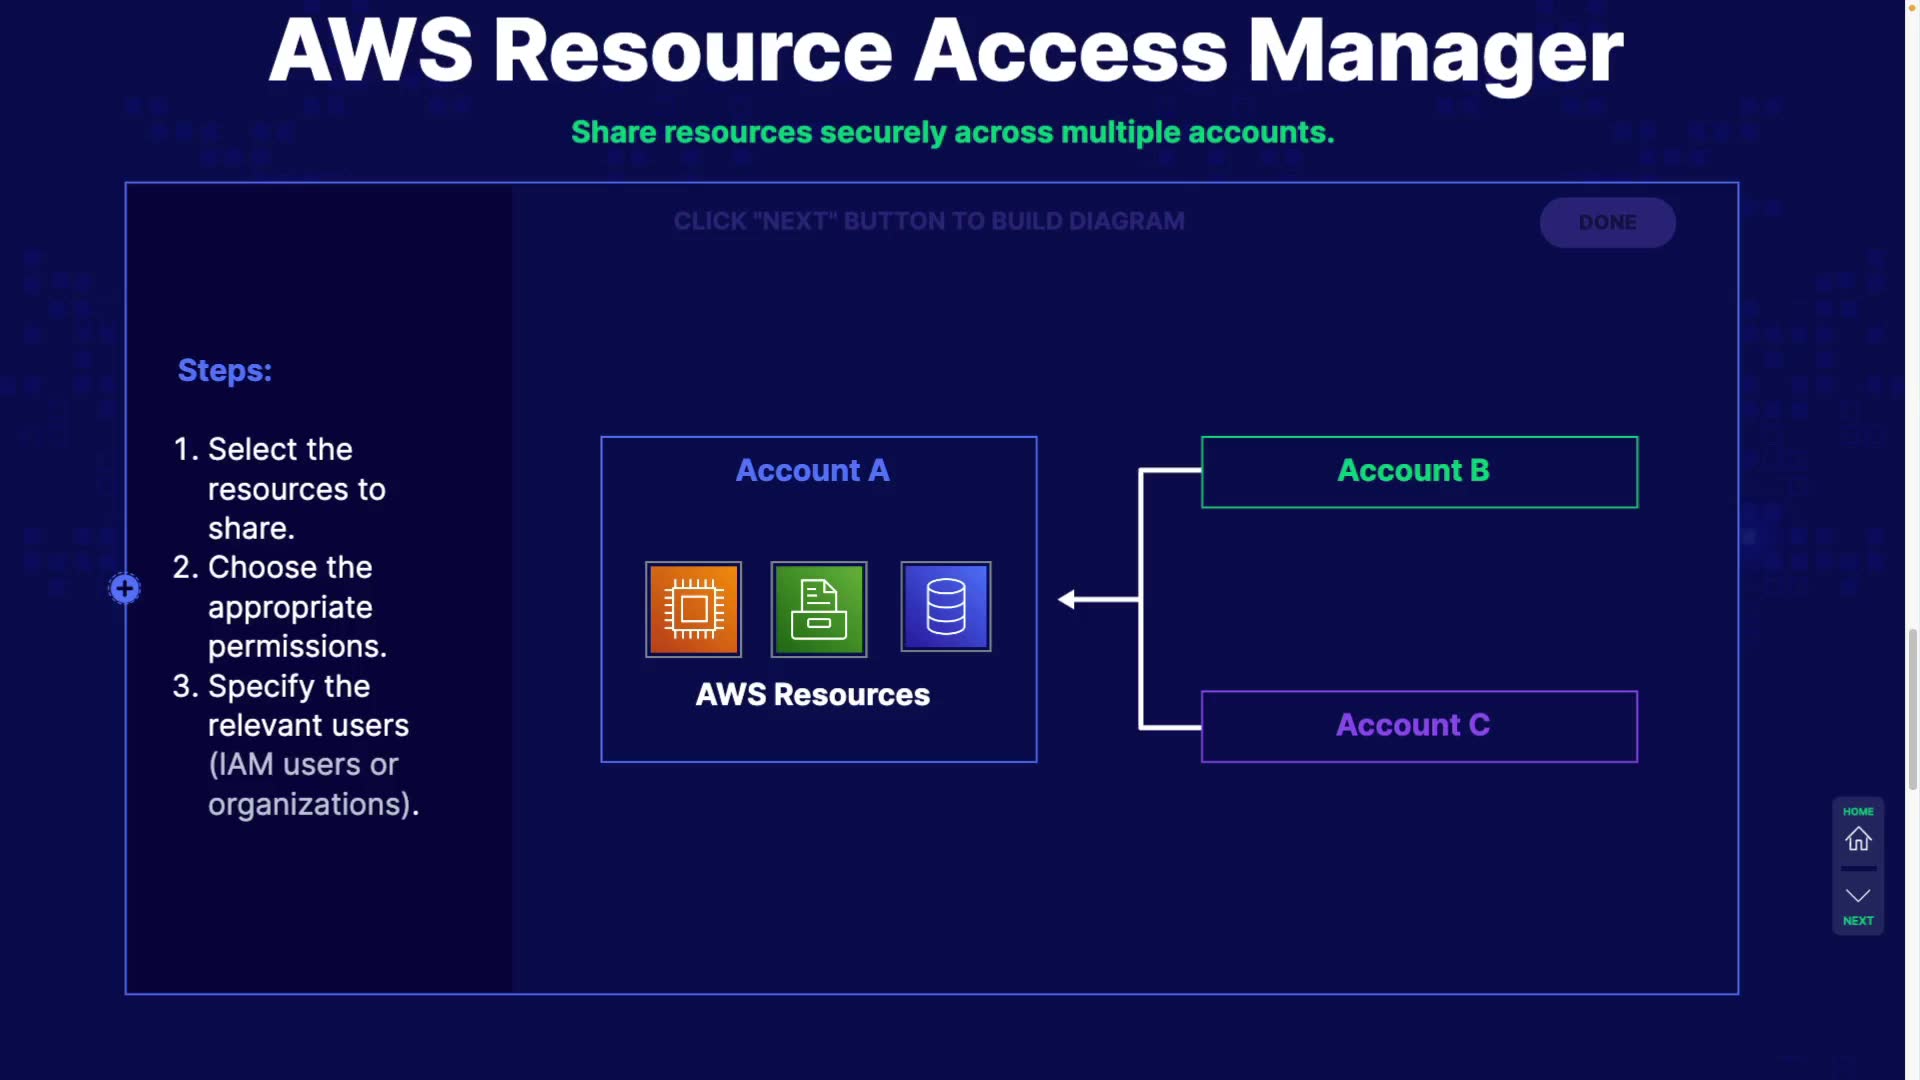The height and width of the screenshot is (1080, 1920).
Task: Select the Account C box
Action: coord(1418,726)
